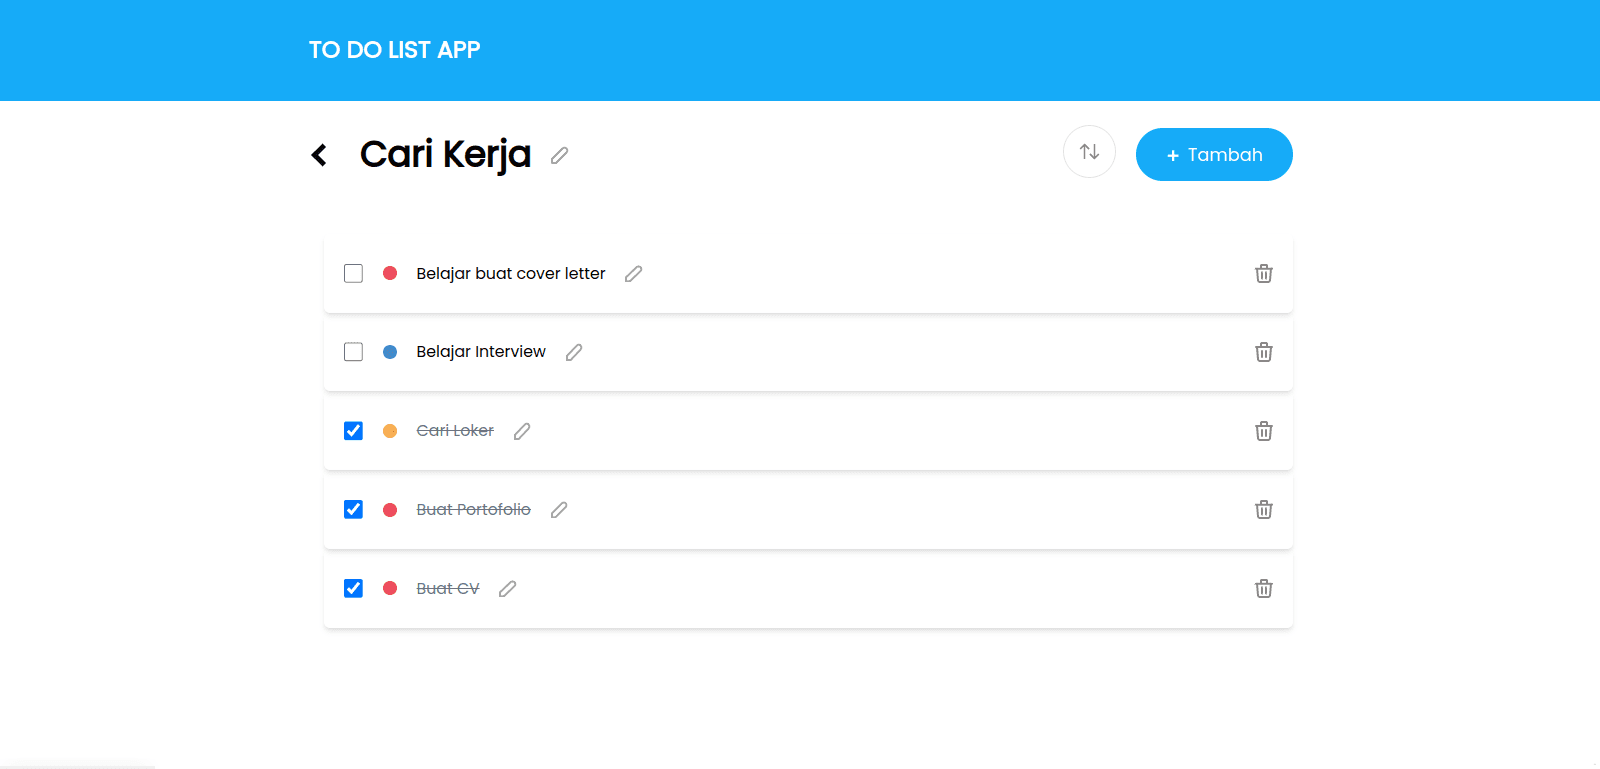This screenshot has height=769, width=1600.
Task: Uncheck the Buat Portofolio checkbox
Action: pyautogui.click(x=353, y=510)
